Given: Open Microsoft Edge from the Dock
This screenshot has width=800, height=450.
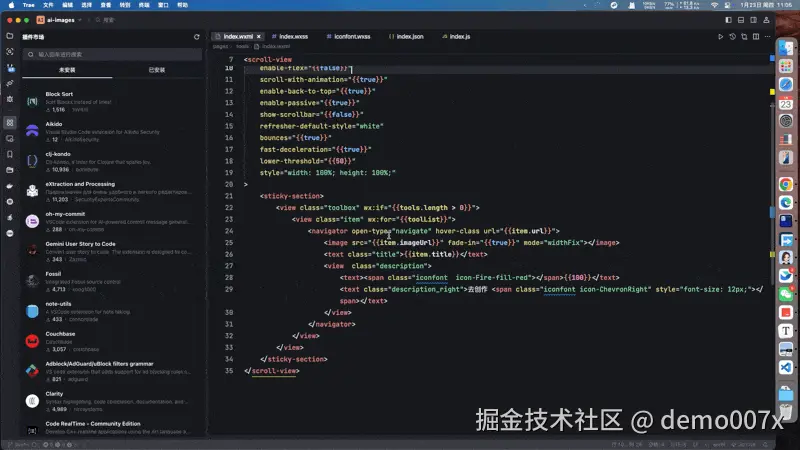Looking at the screenshot, I should (786, 203).
